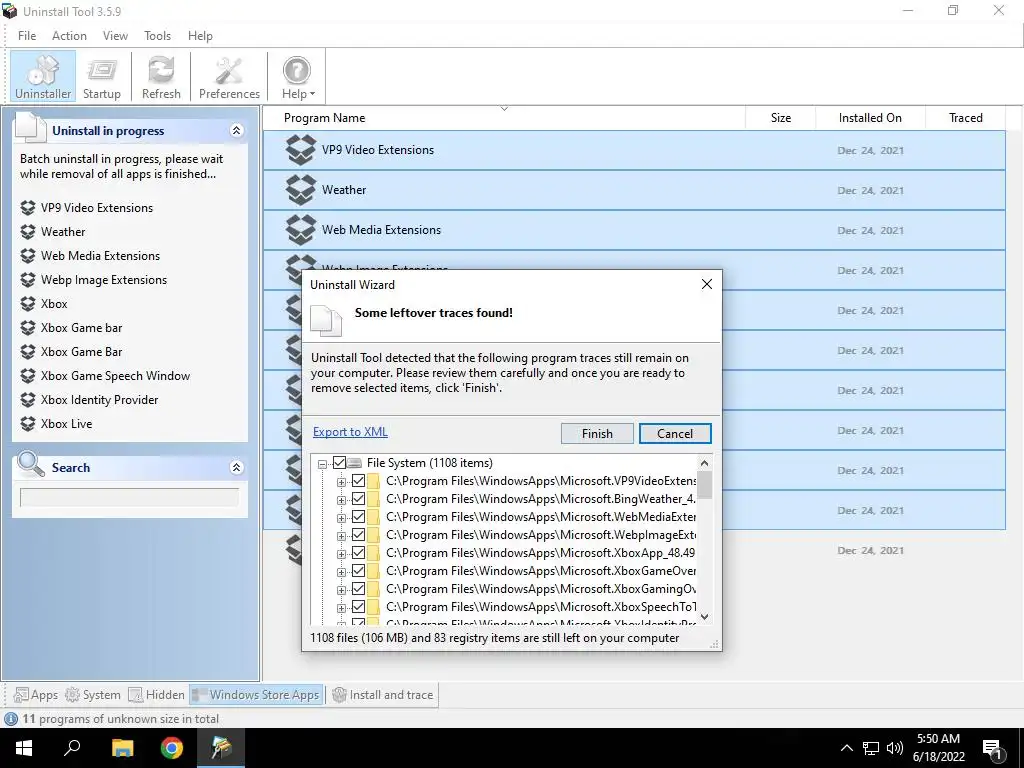
Task: Uncheck the XboxSpeechToText folder checkbox
Action: tap(359, 607)
